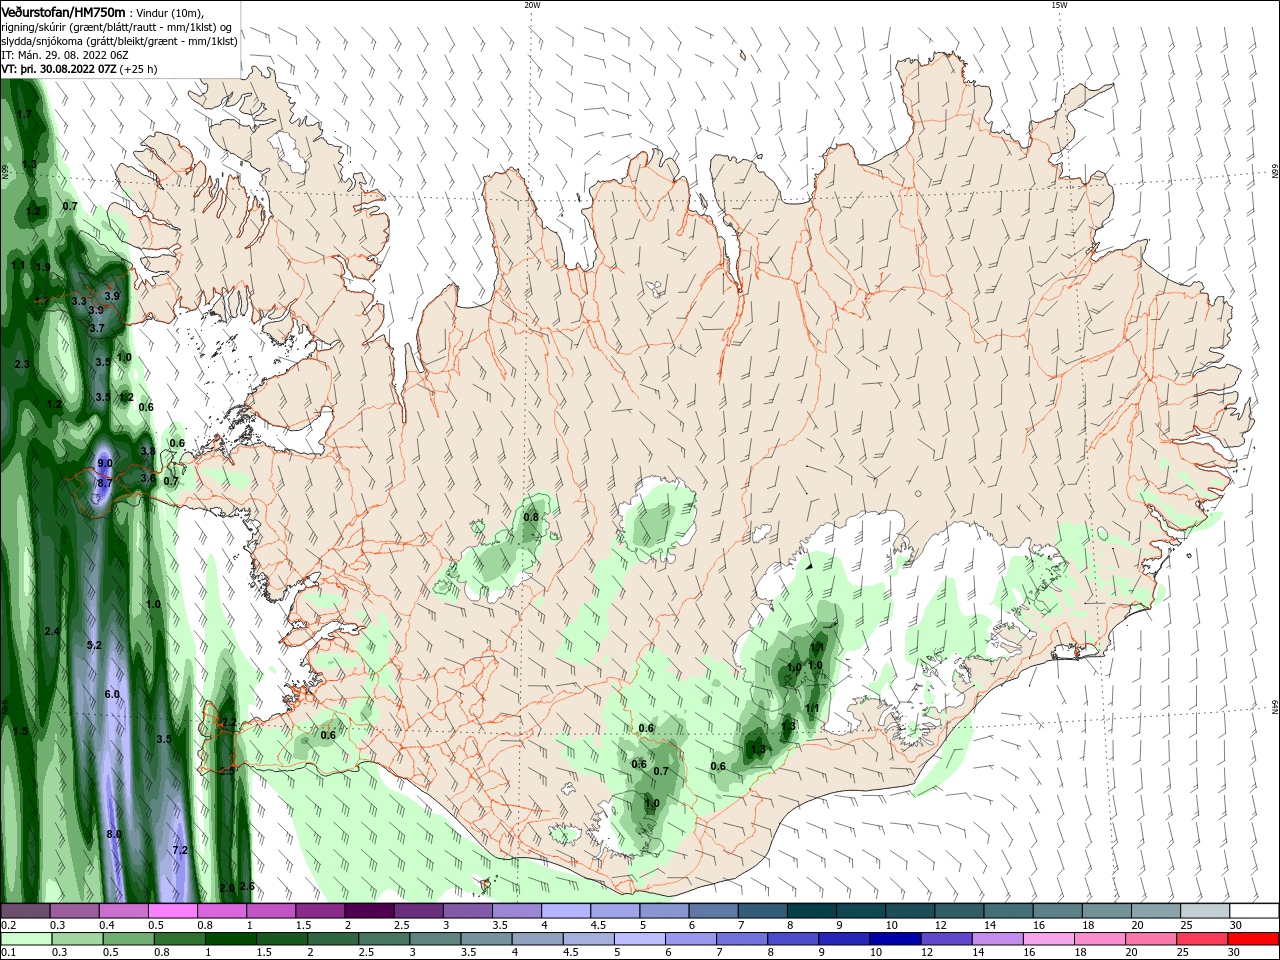Select the 2.2 value over Reykjanes peninsula
This screenshot has width=1280, height=960.
[x=228, y=723]
